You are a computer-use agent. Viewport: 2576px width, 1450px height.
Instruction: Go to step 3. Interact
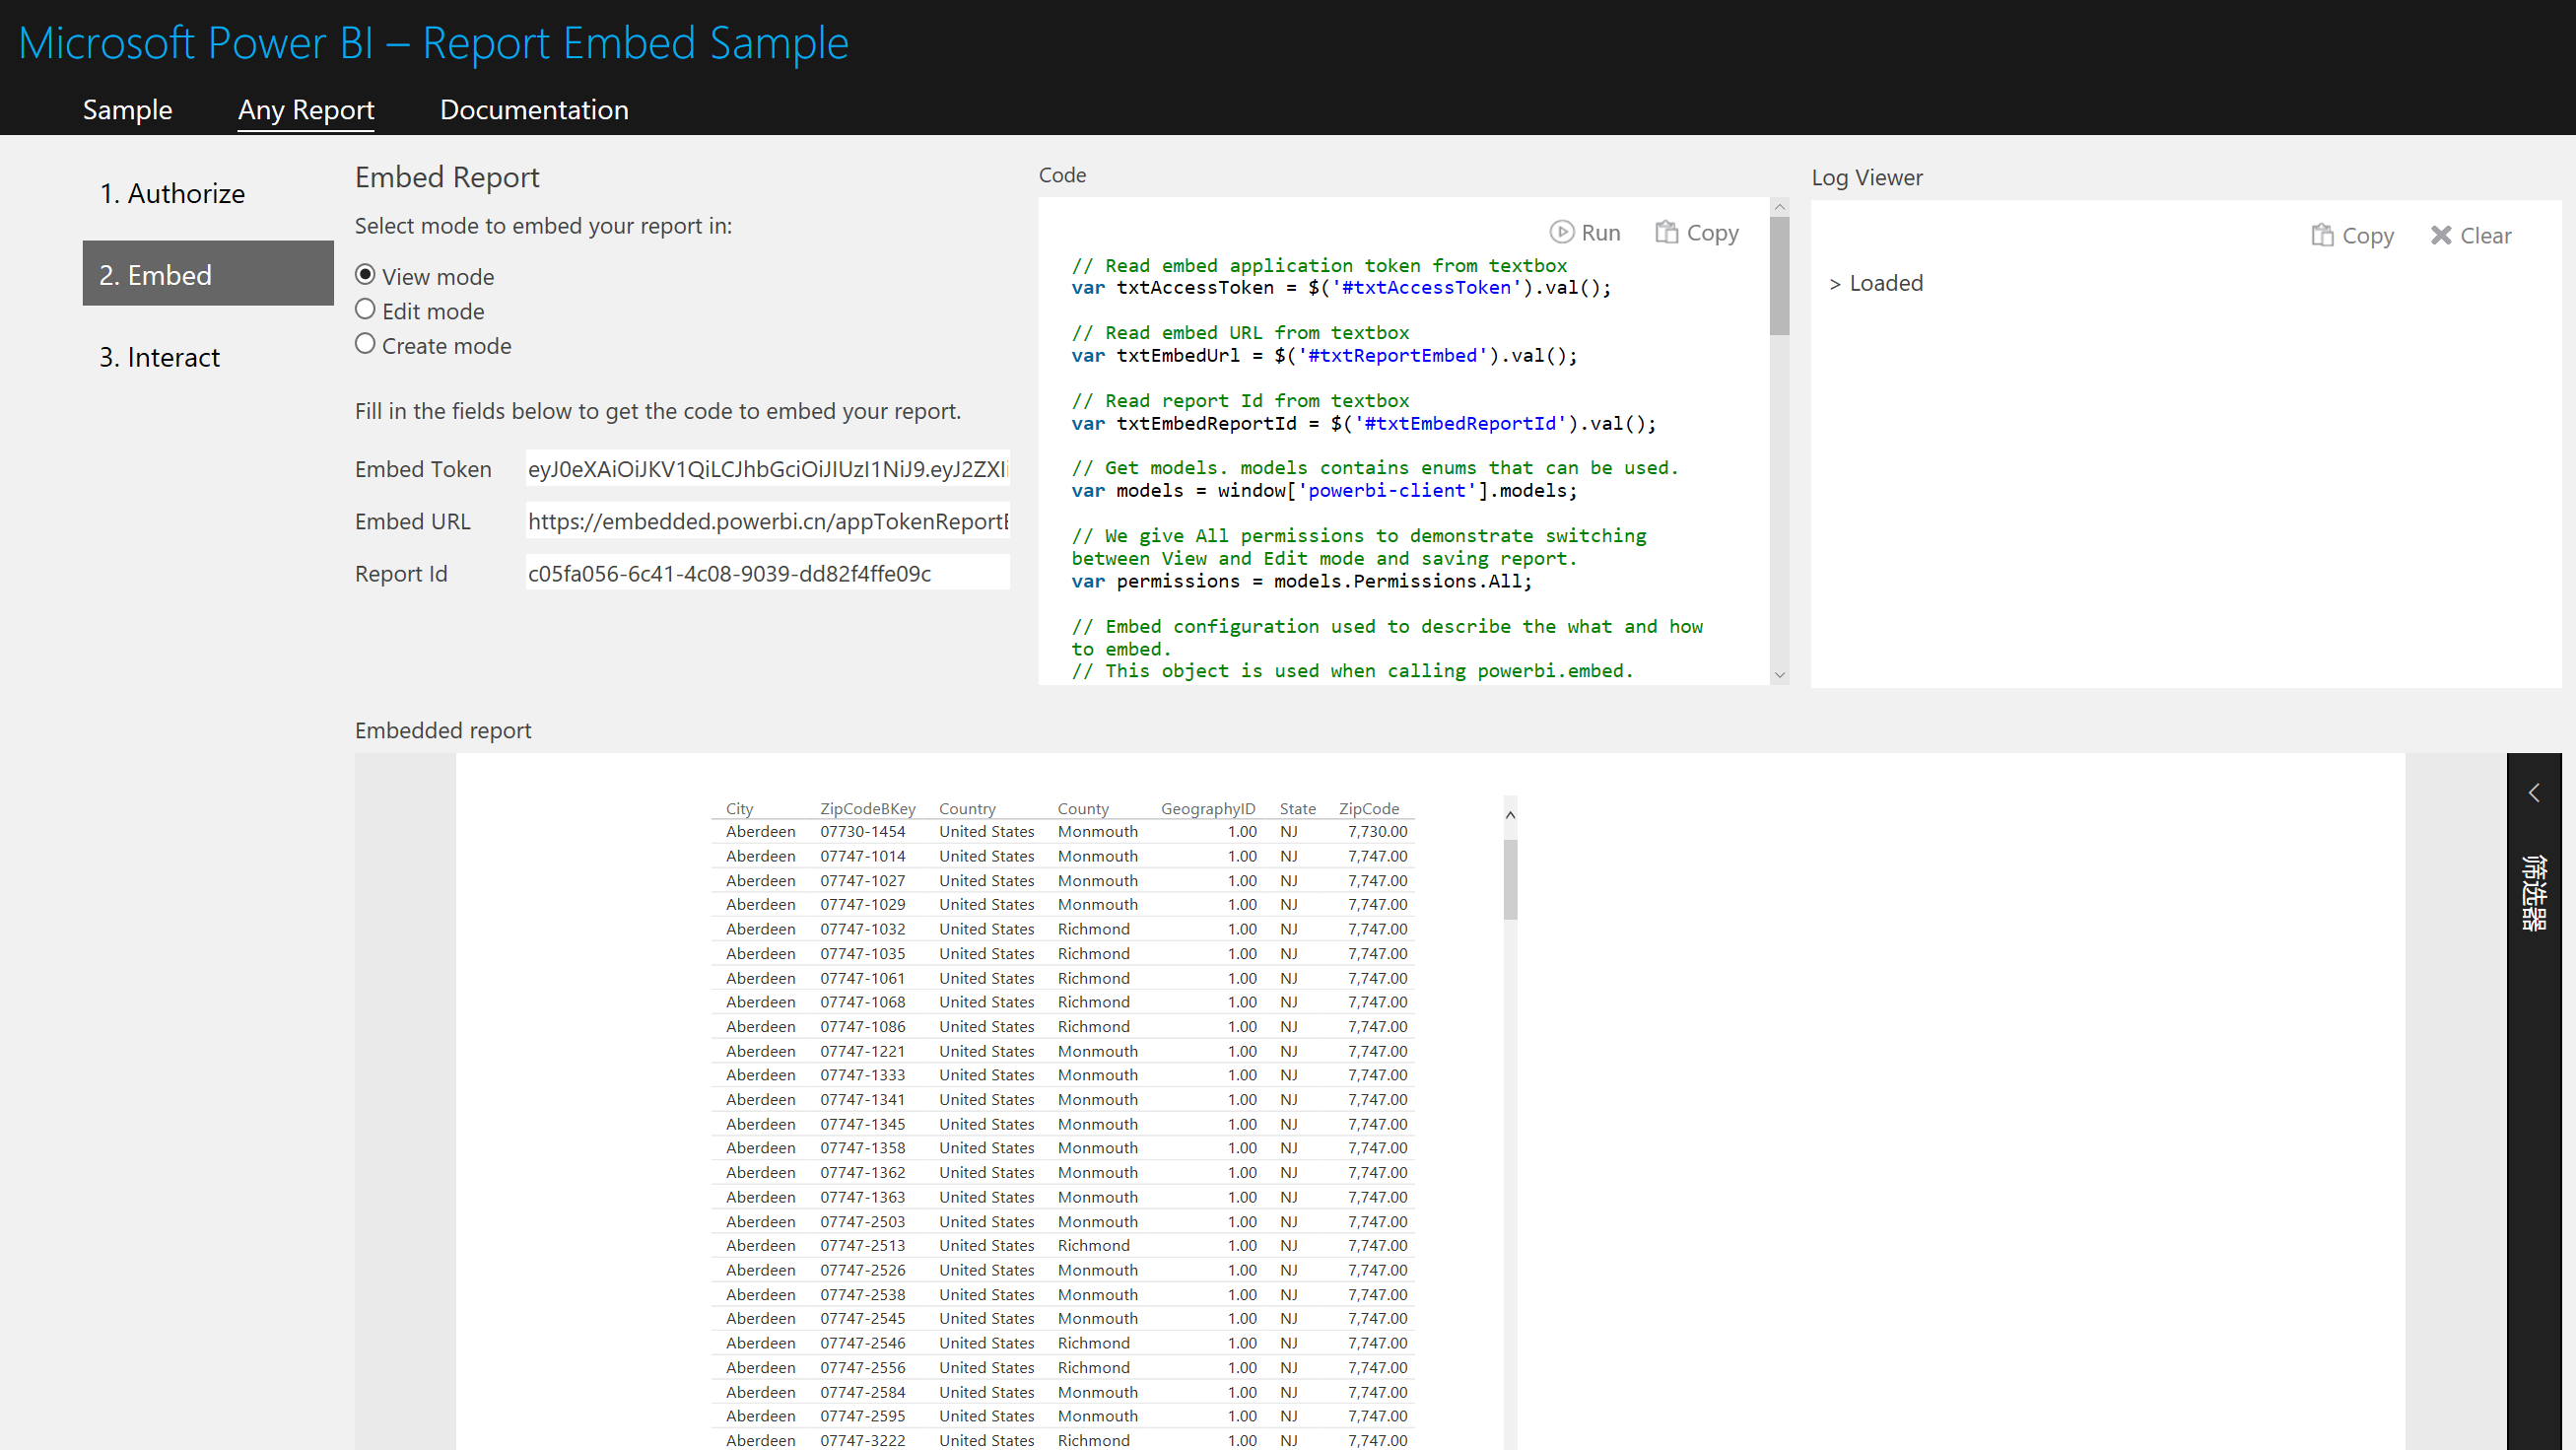[159, 357]
